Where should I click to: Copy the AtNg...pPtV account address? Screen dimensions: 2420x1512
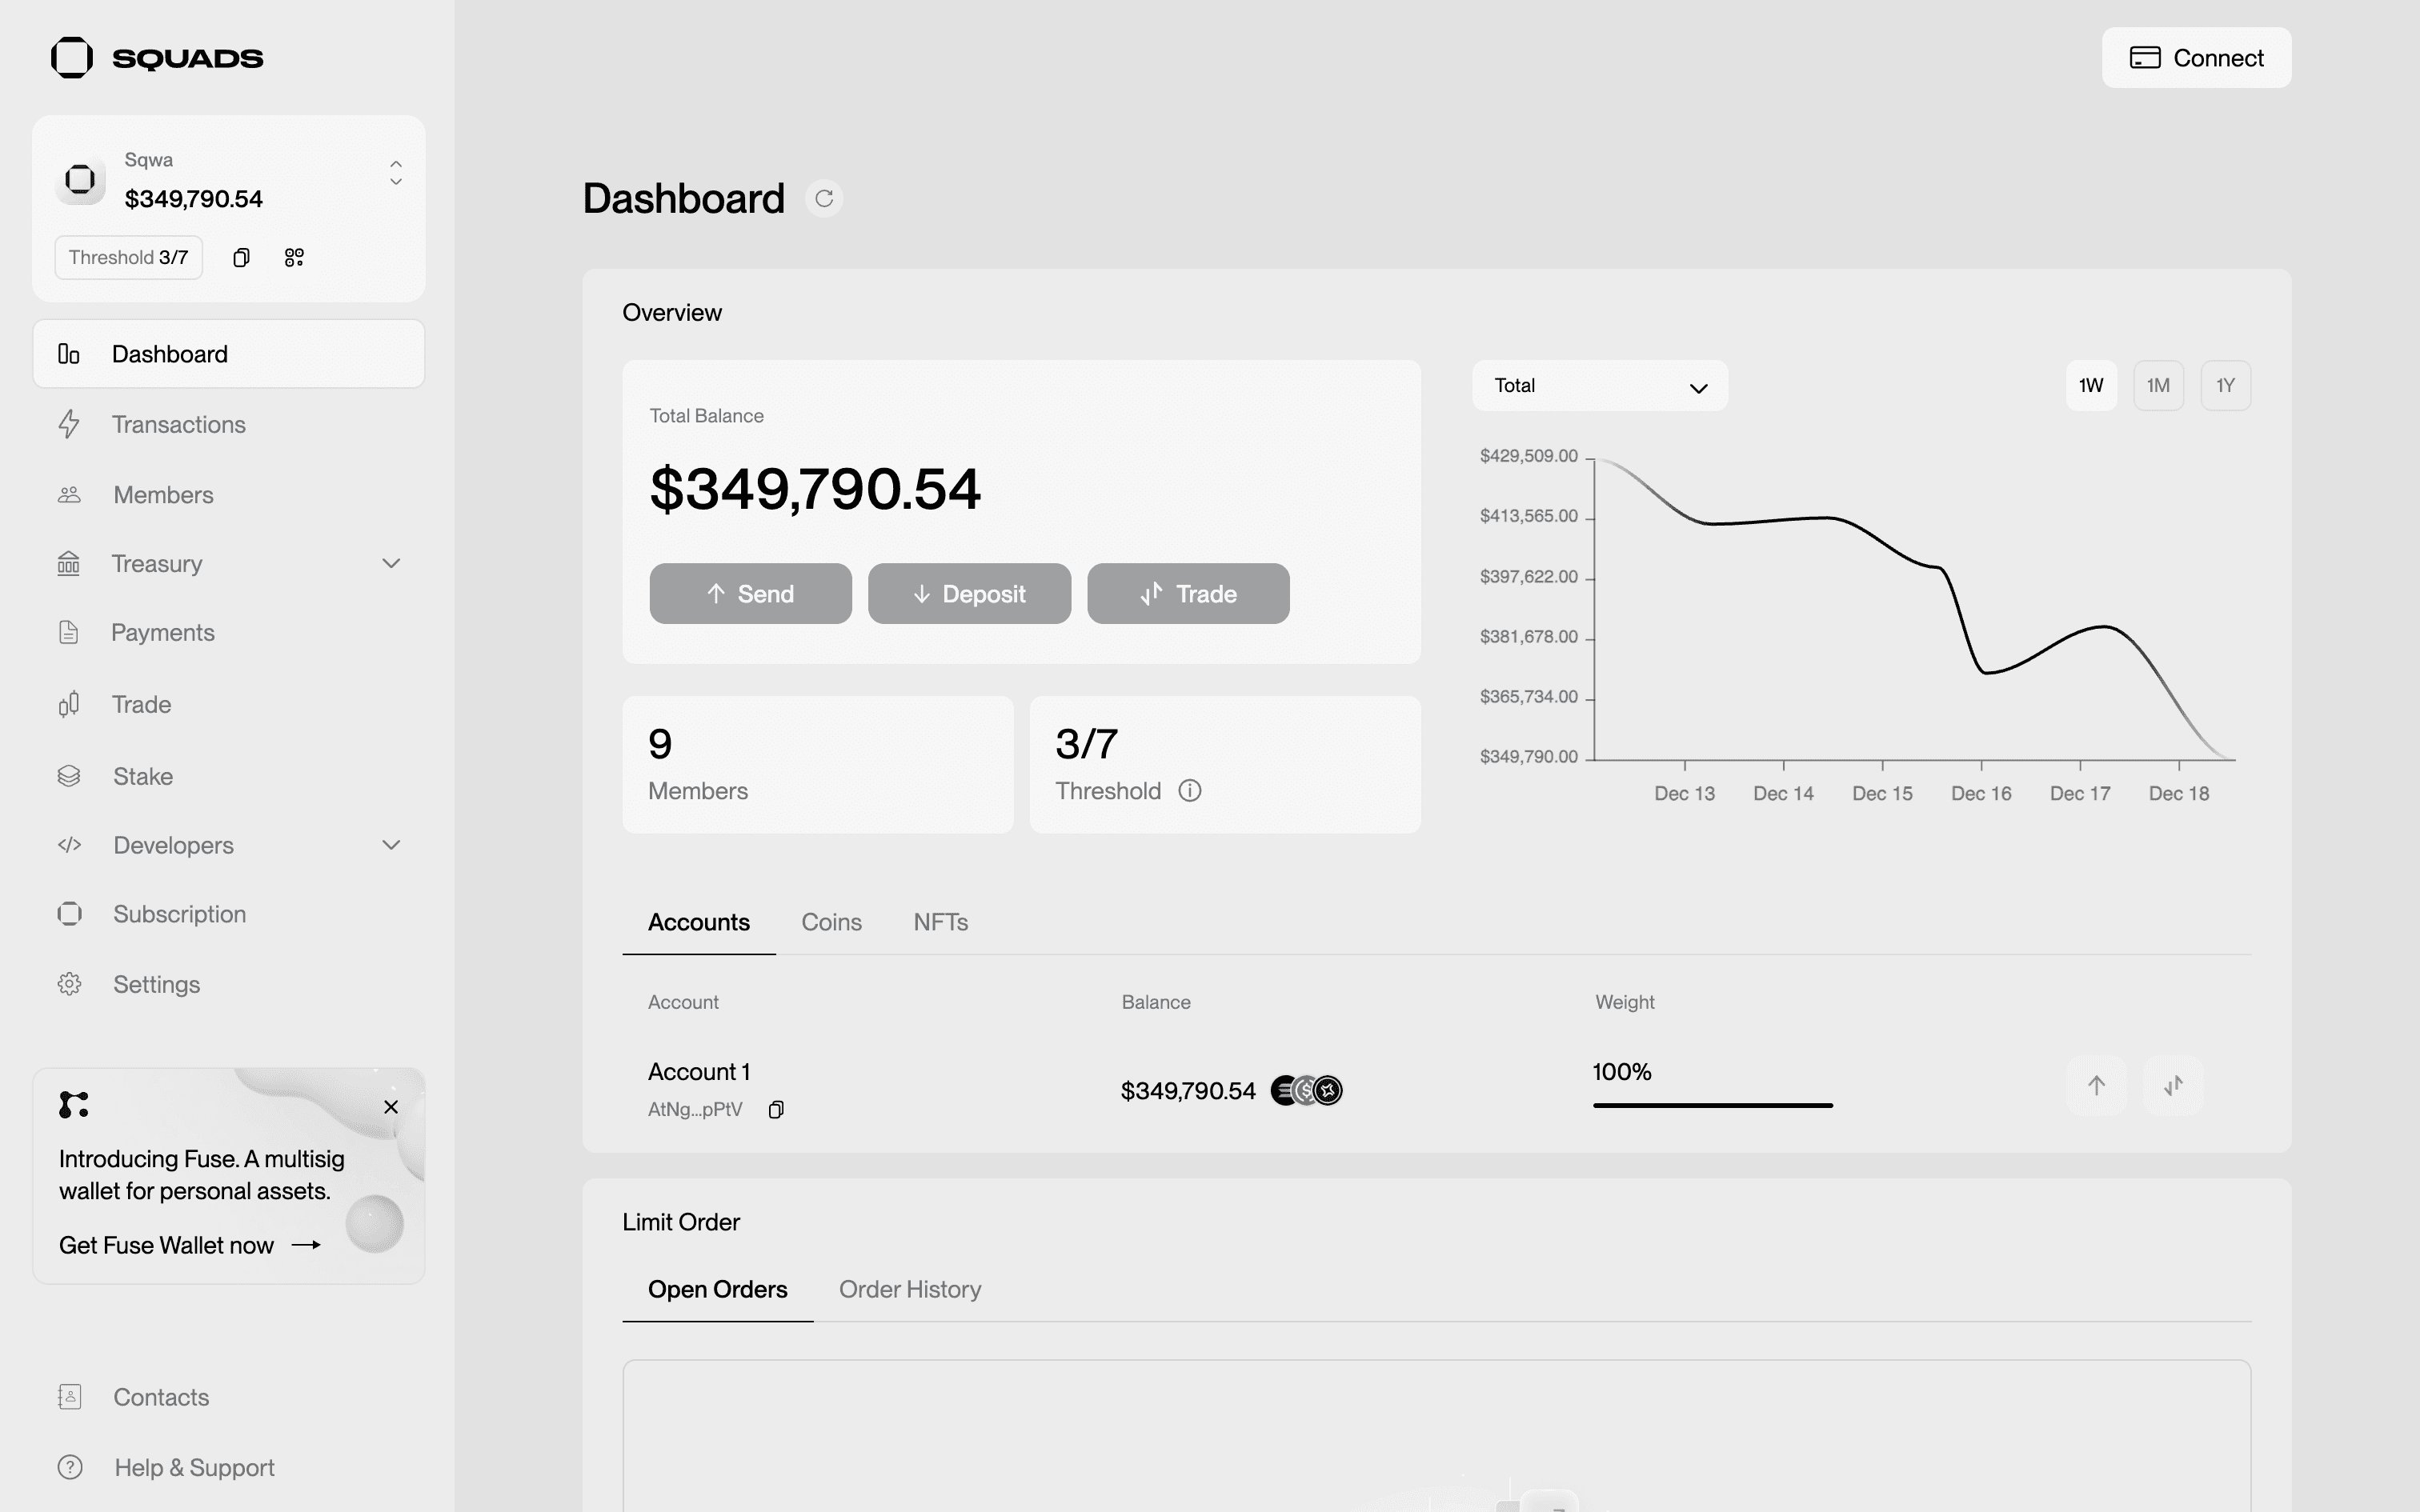[x=776, y=1110]
